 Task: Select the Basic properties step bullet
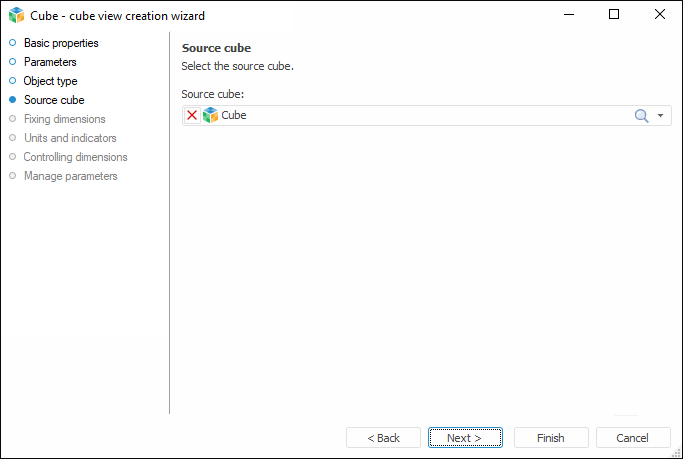(x=13, y=43)
